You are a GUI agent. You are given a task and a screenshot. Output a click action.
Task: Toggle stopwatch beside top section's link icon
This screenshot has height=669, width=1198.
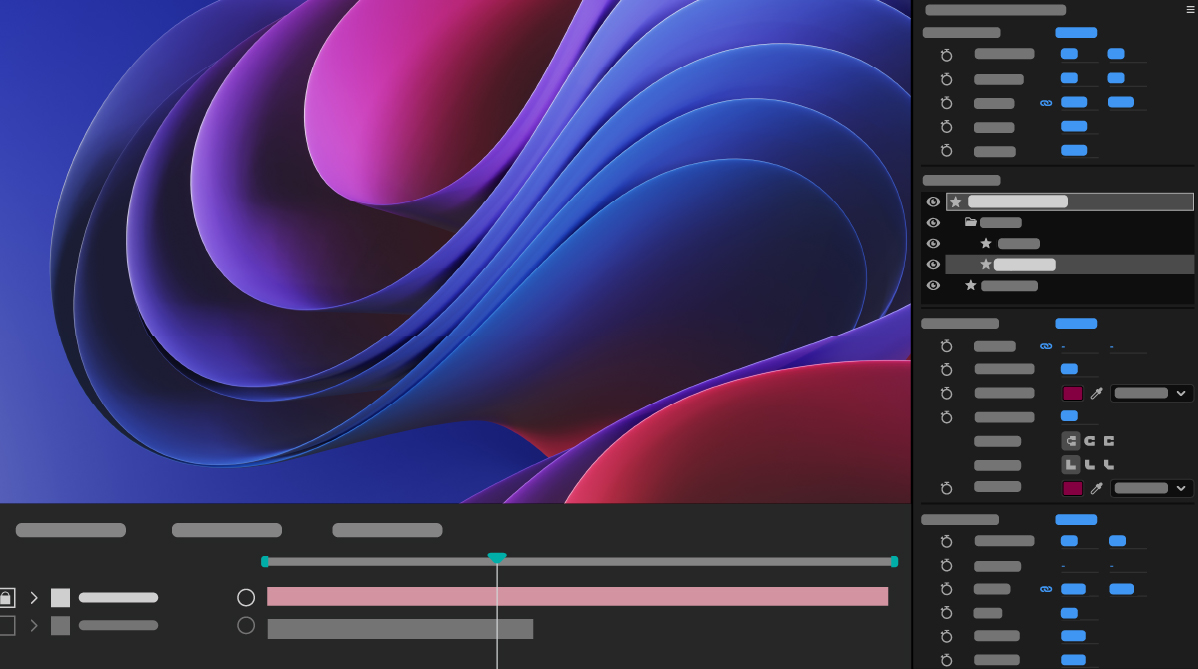click(946, 102)
